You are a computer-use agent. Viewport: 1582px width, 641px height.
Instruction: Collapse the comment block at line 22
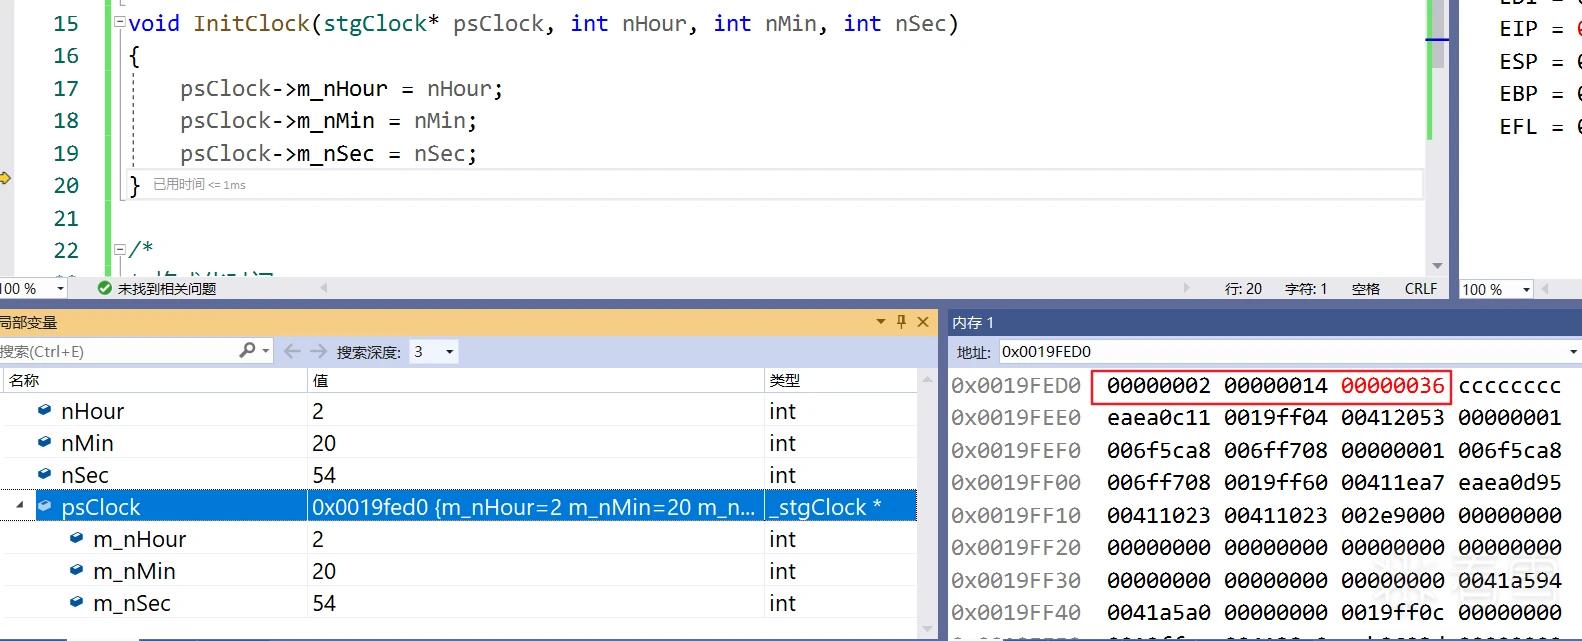click(120, 249)
